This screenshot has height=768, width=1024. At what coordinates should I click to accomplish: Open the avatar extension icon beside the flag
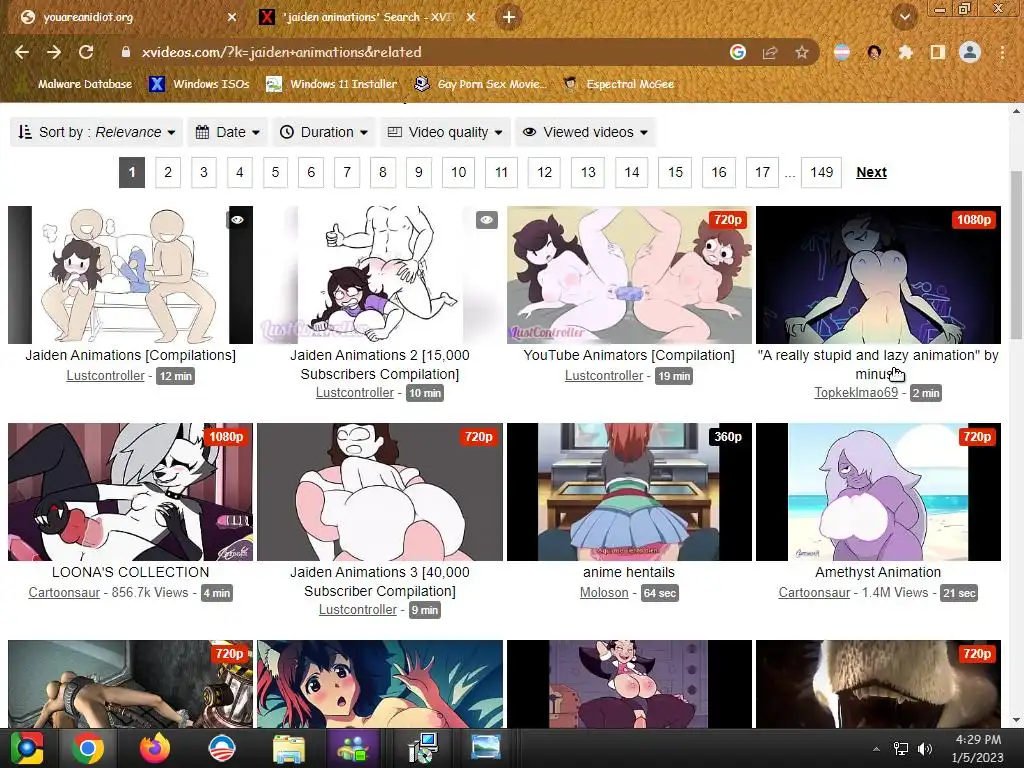pos(874,52)
